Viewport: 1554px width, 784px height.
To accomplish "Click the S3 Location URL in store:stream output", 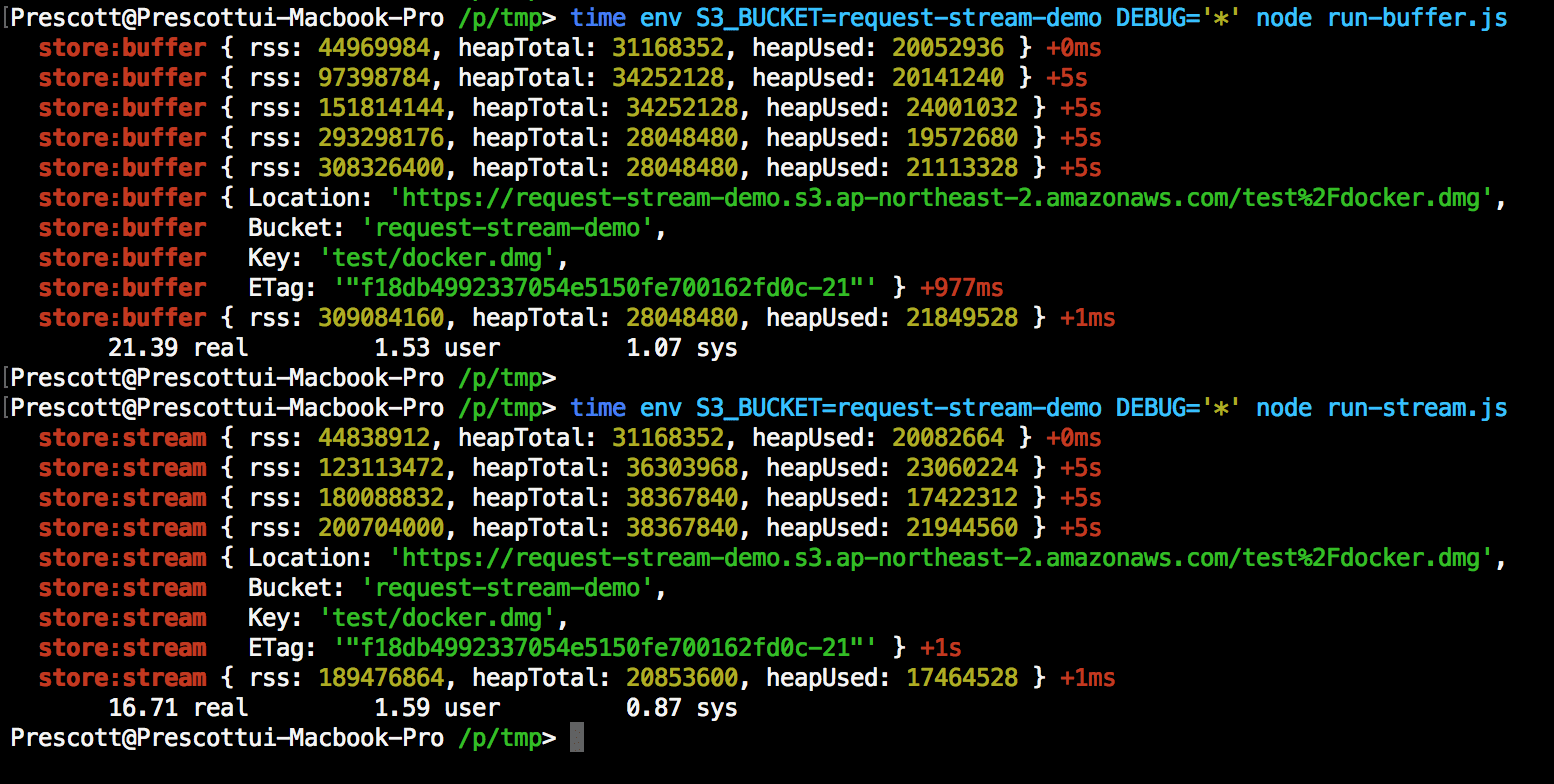I will point(941,558).
